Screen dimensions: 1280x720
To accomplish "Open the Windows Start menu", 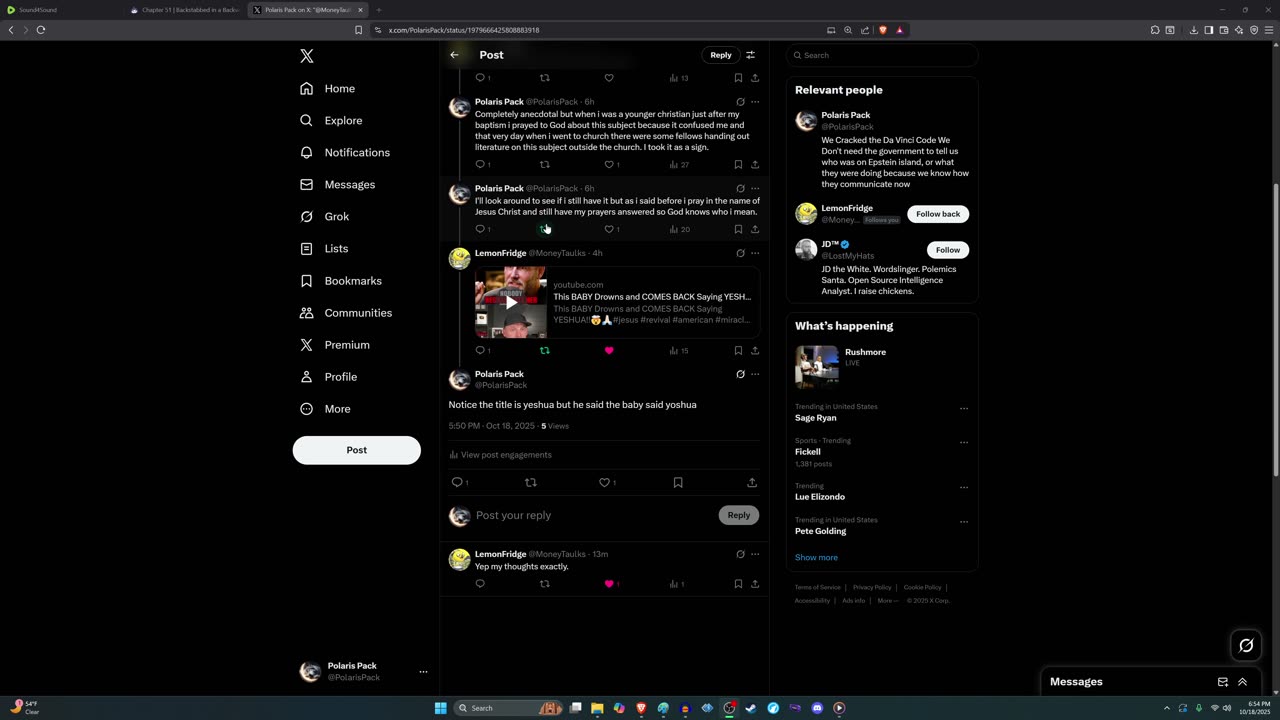I will [x=440, y=708].
